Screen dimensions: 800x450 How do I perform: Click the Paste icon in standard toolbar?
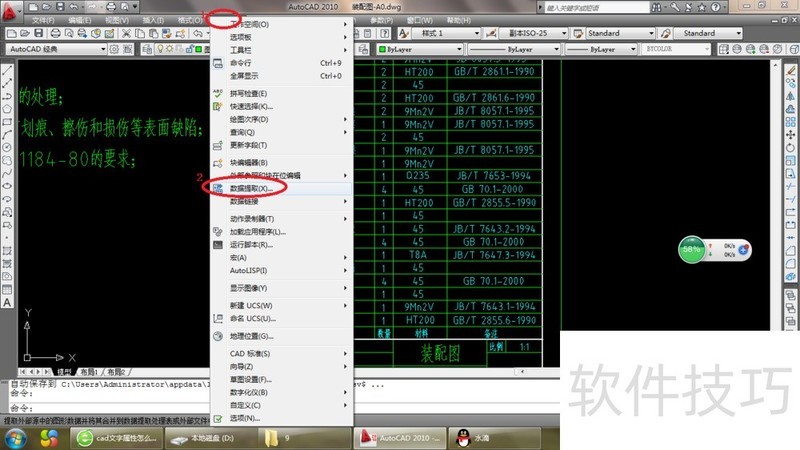tap(153, 34)
